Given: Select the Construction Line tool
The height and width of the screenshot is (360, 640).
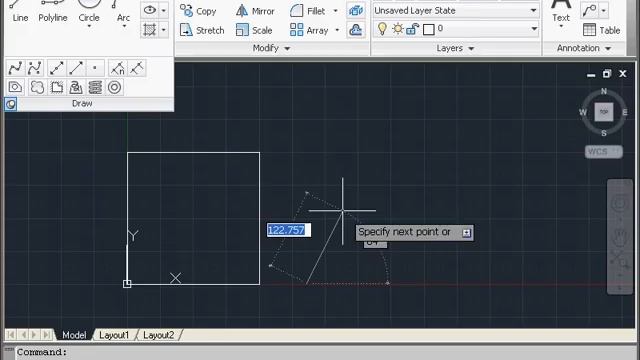Looking at the screenshot, I should pos(56,68).
